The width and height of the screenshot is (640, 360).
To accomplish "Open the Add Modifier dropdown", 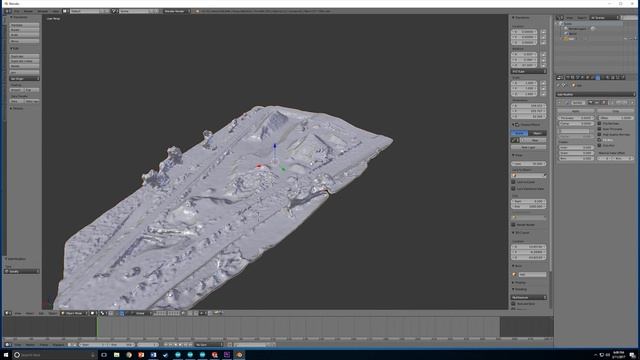I will 596,94.
